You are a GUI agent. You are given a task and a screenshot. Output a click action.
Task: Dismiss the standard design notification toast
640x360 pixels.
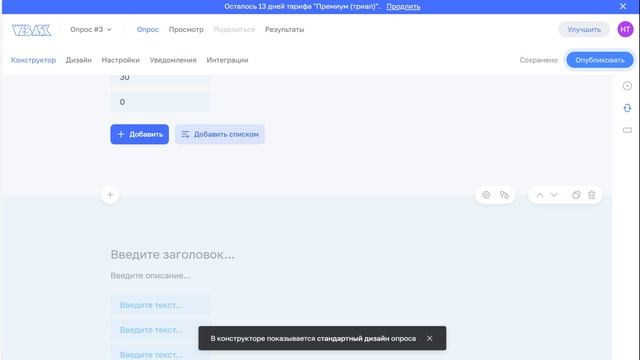pos(429,338)
